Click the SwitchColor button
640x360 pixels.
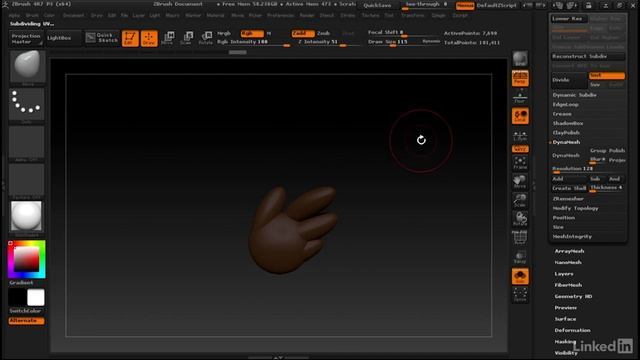pyautogui.click(x=26, y=311)
